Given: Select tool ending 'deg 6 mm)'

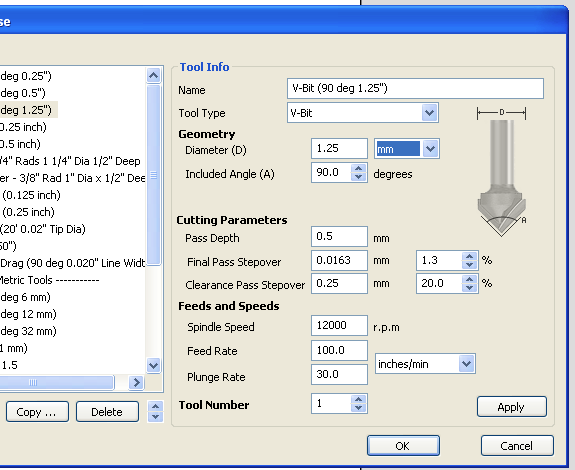Looking at the screenshot, I should click(x=25, y=297).
